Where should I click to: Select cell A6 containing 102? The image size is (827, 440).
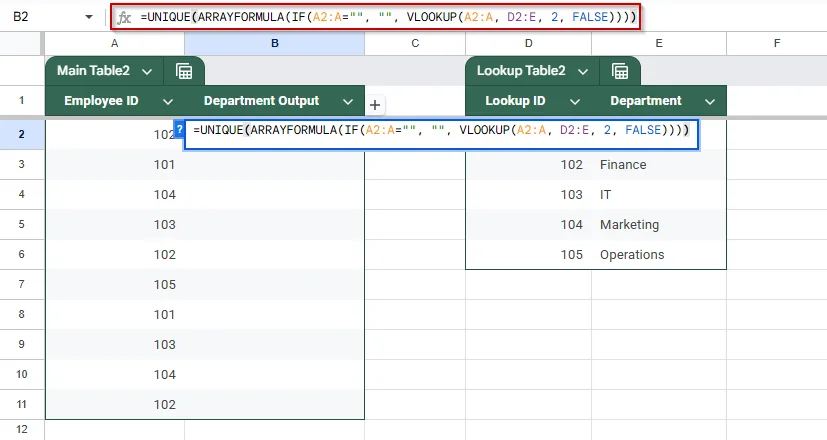point(115,255)
